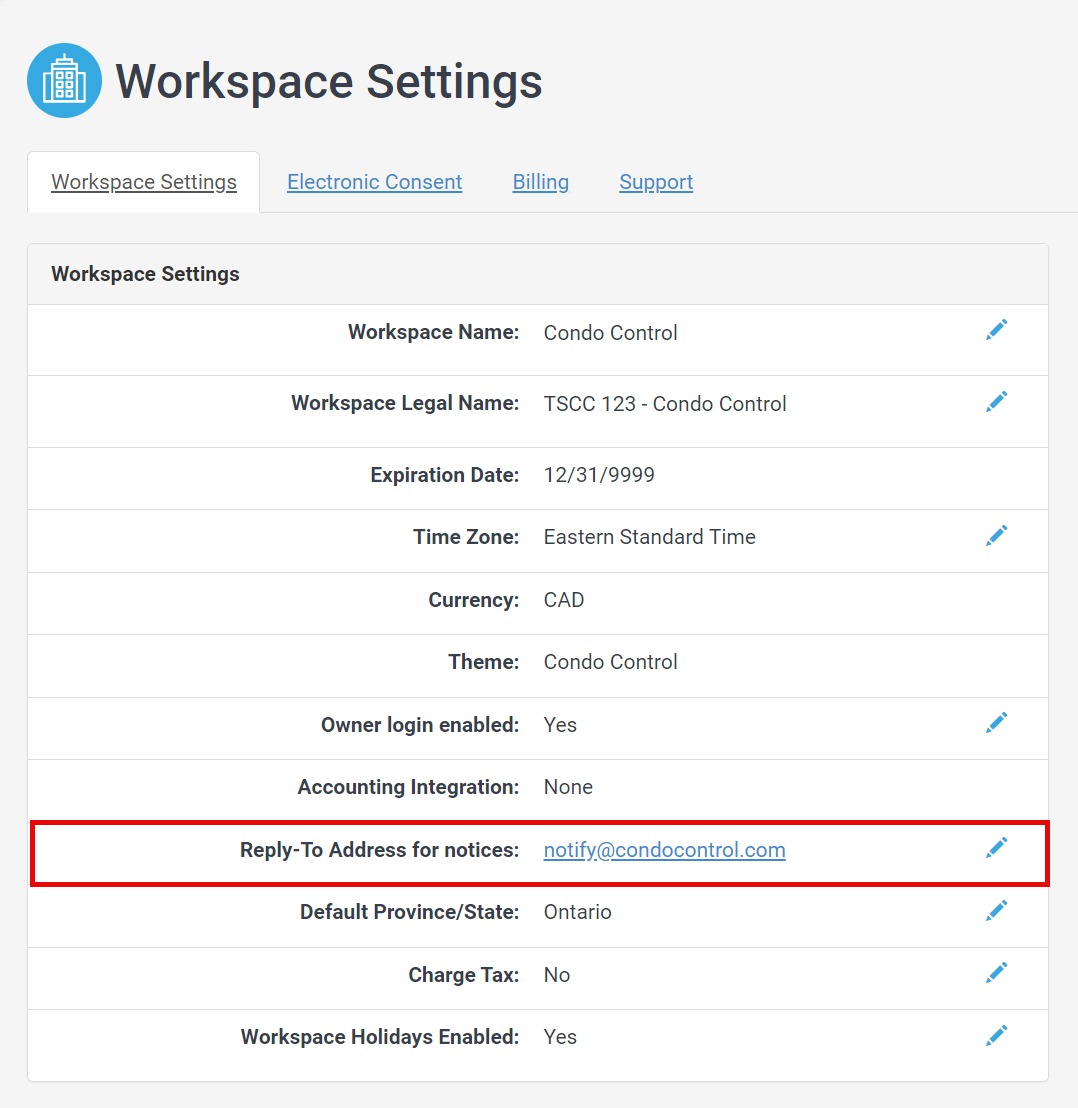Viewport: 1078px width, 1108px height.
Task: Open the Billing tab
Action: (x=540, y=182)
